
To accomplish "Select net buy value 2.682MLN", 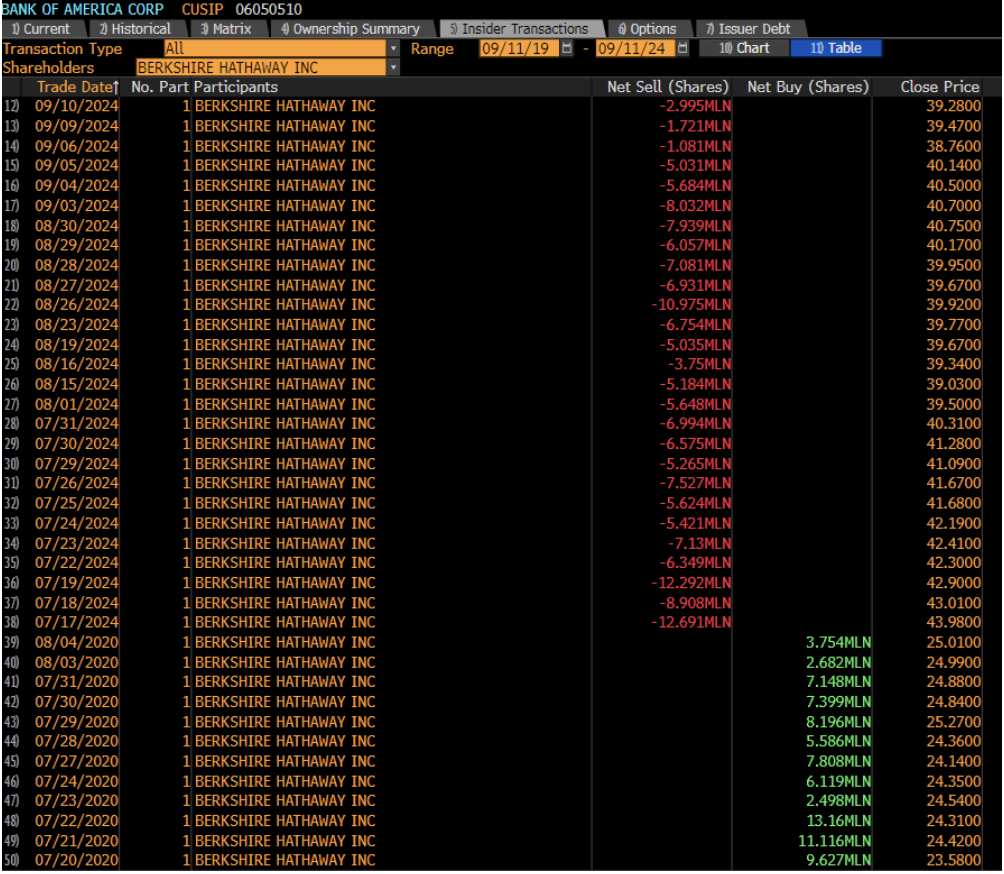I will (838, 663).
